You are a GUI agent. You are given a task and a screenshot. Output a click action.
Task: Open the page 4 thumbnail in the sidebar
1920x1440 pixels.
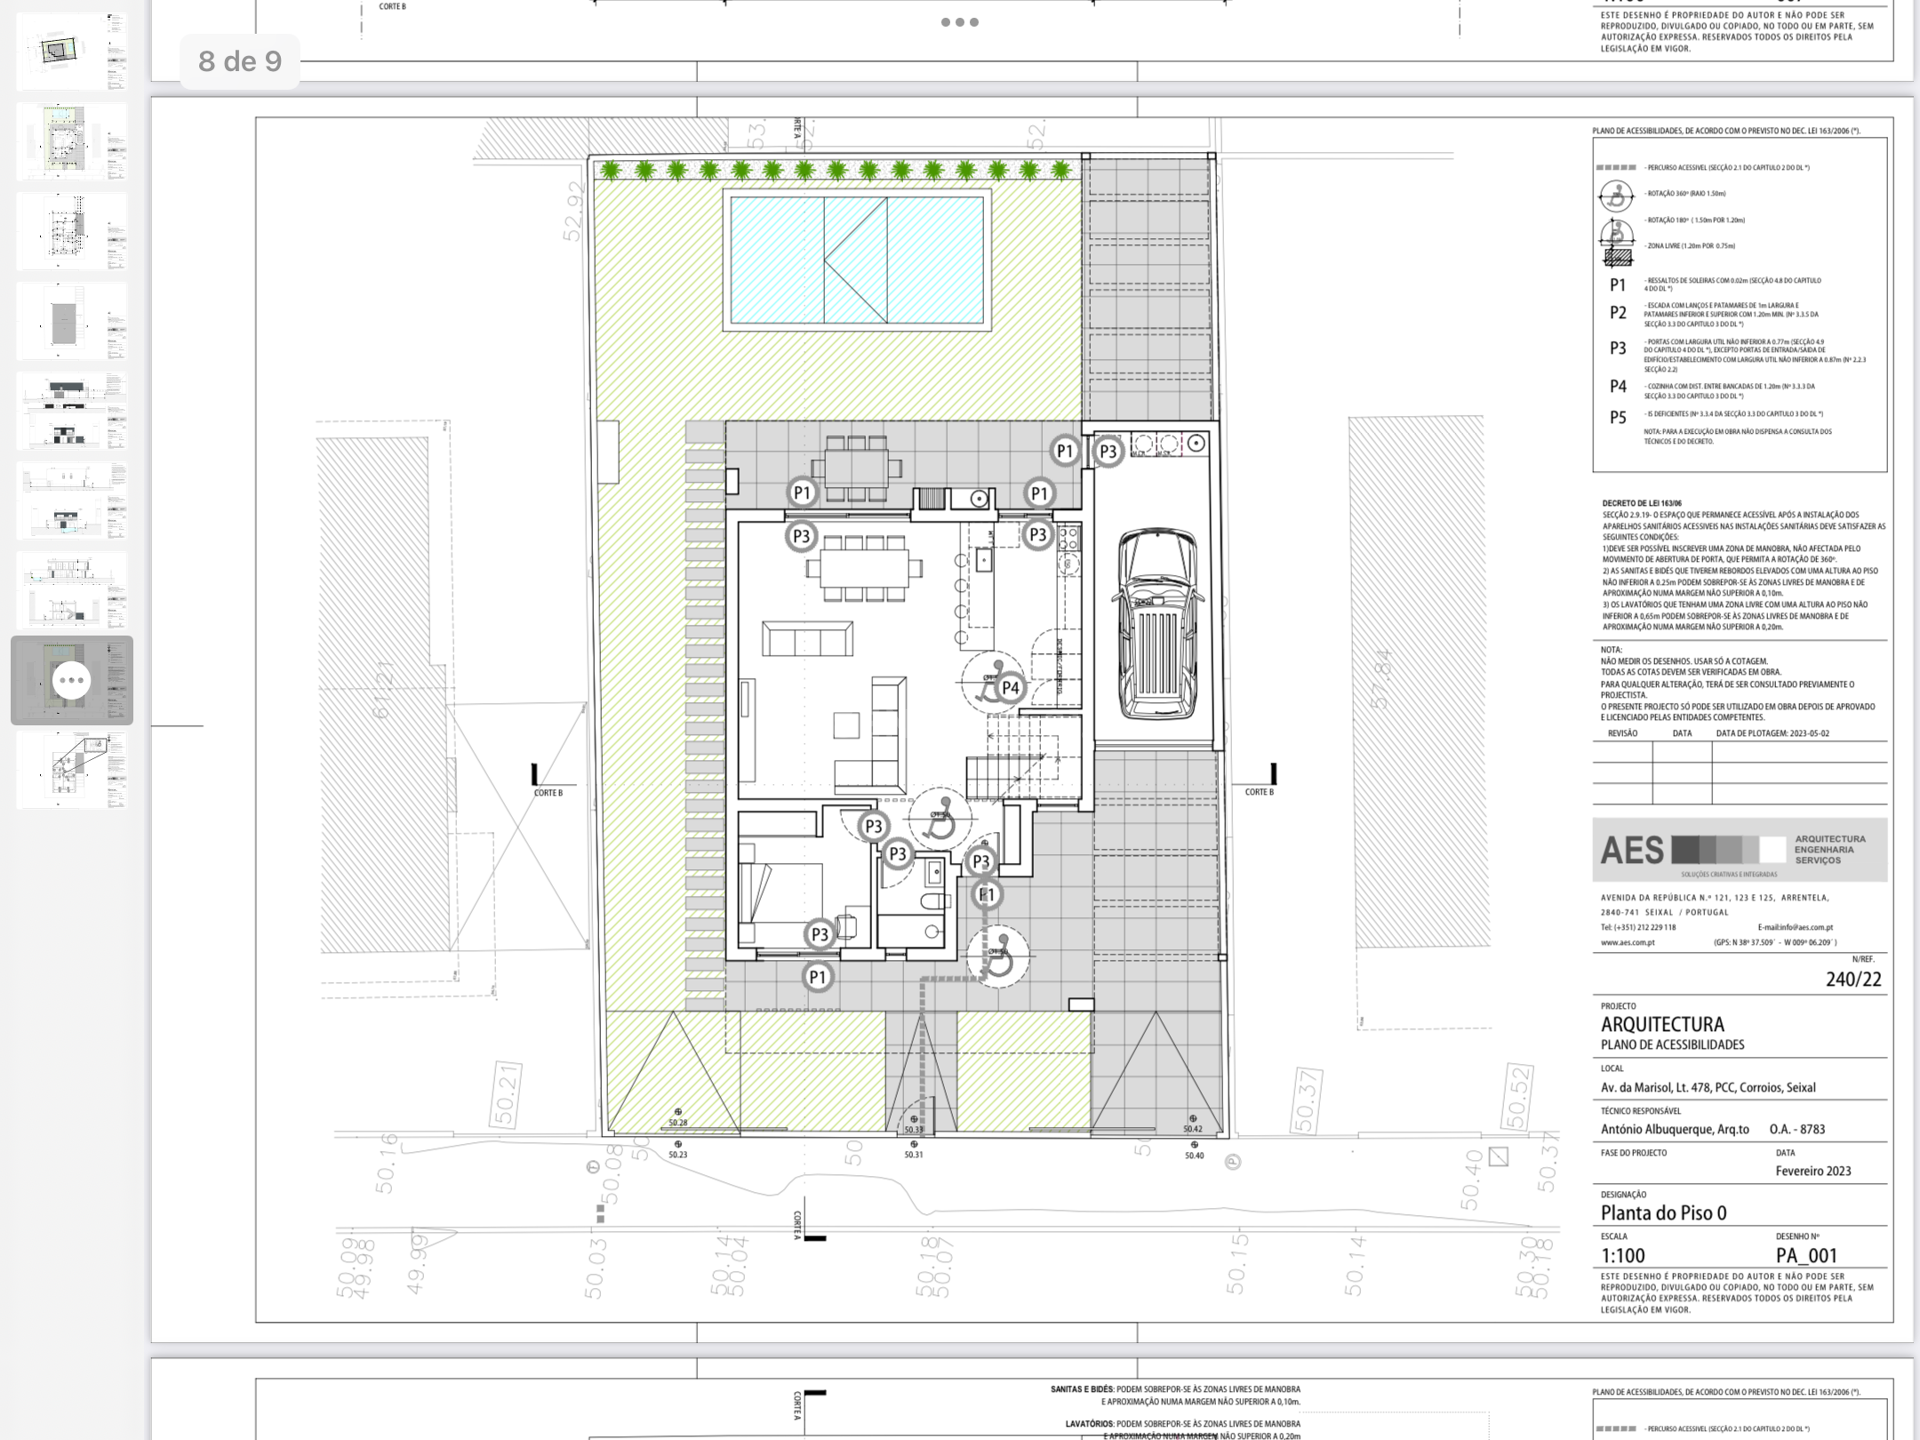point(72,321)
